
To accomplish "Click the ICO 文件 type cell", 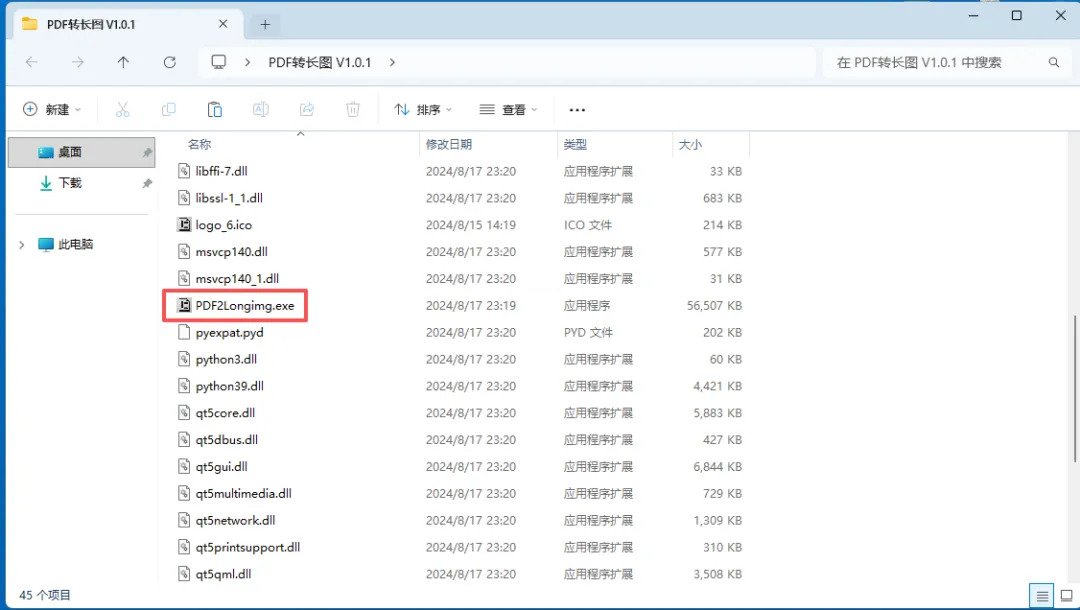I will (x=588, y=224).
